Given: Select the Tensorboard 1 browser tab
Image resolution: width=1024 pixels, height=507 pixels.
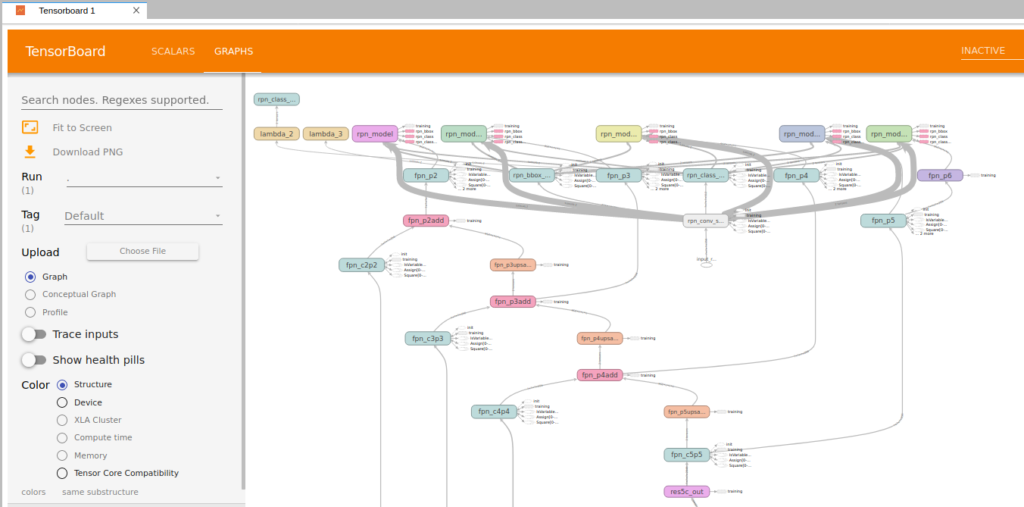Looking at the screenshot, I should coord(73,10).
